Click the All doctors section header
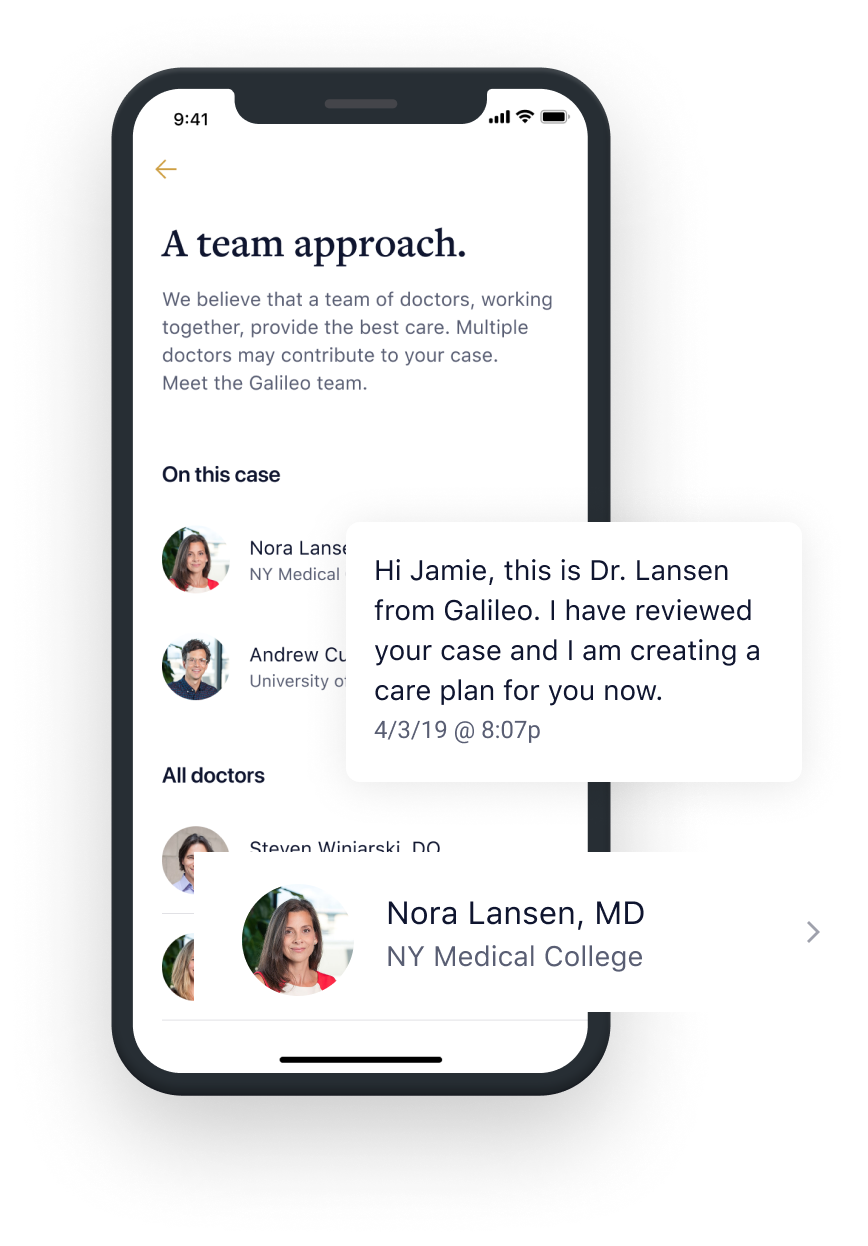Image resolution: width=868 pixels, height=1246 pixels. [x=213, y=776]
